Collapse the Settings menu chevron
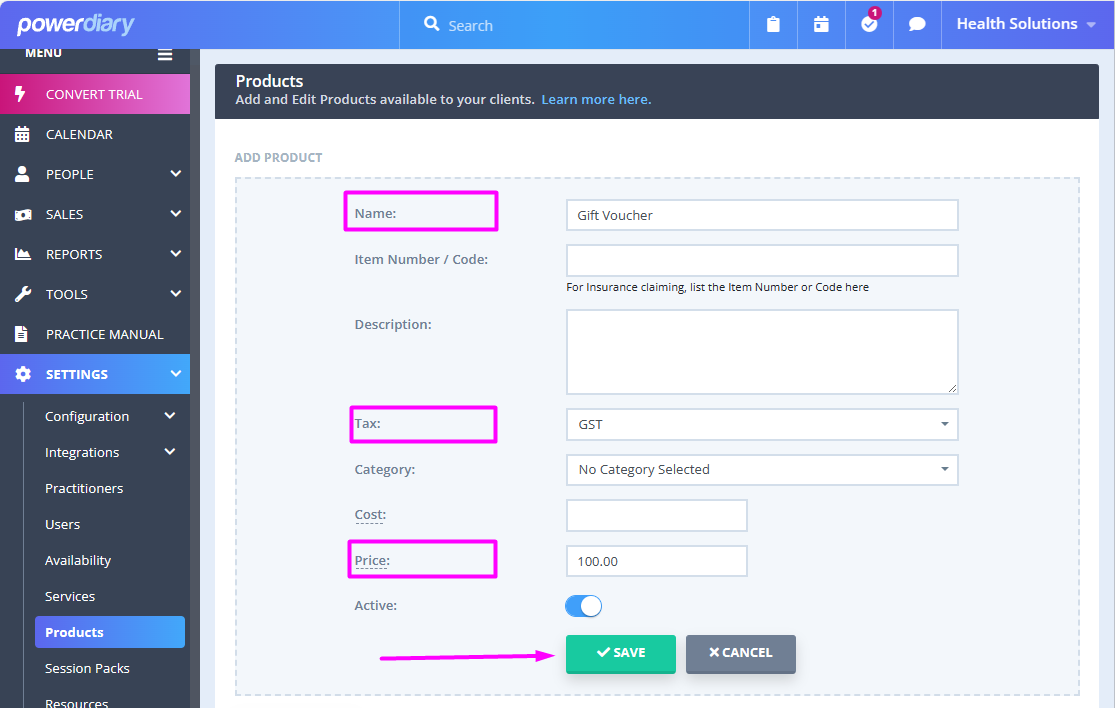1115x708 pixels. click(x=176, y=373)
